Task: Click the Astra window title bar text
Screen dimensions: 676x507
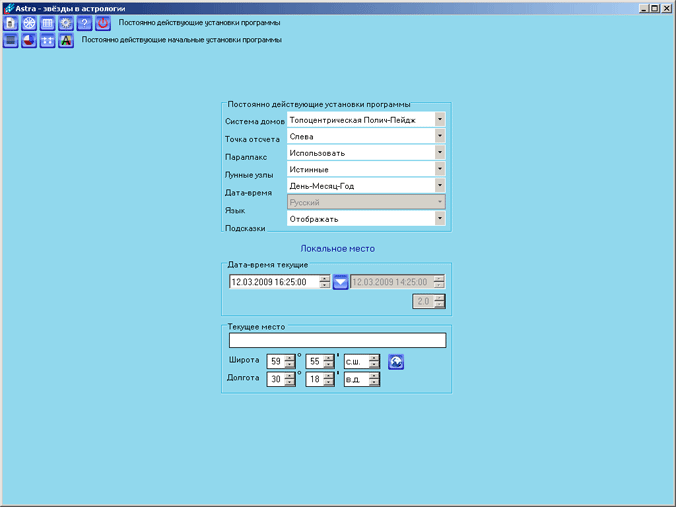Action: point(70,9)
